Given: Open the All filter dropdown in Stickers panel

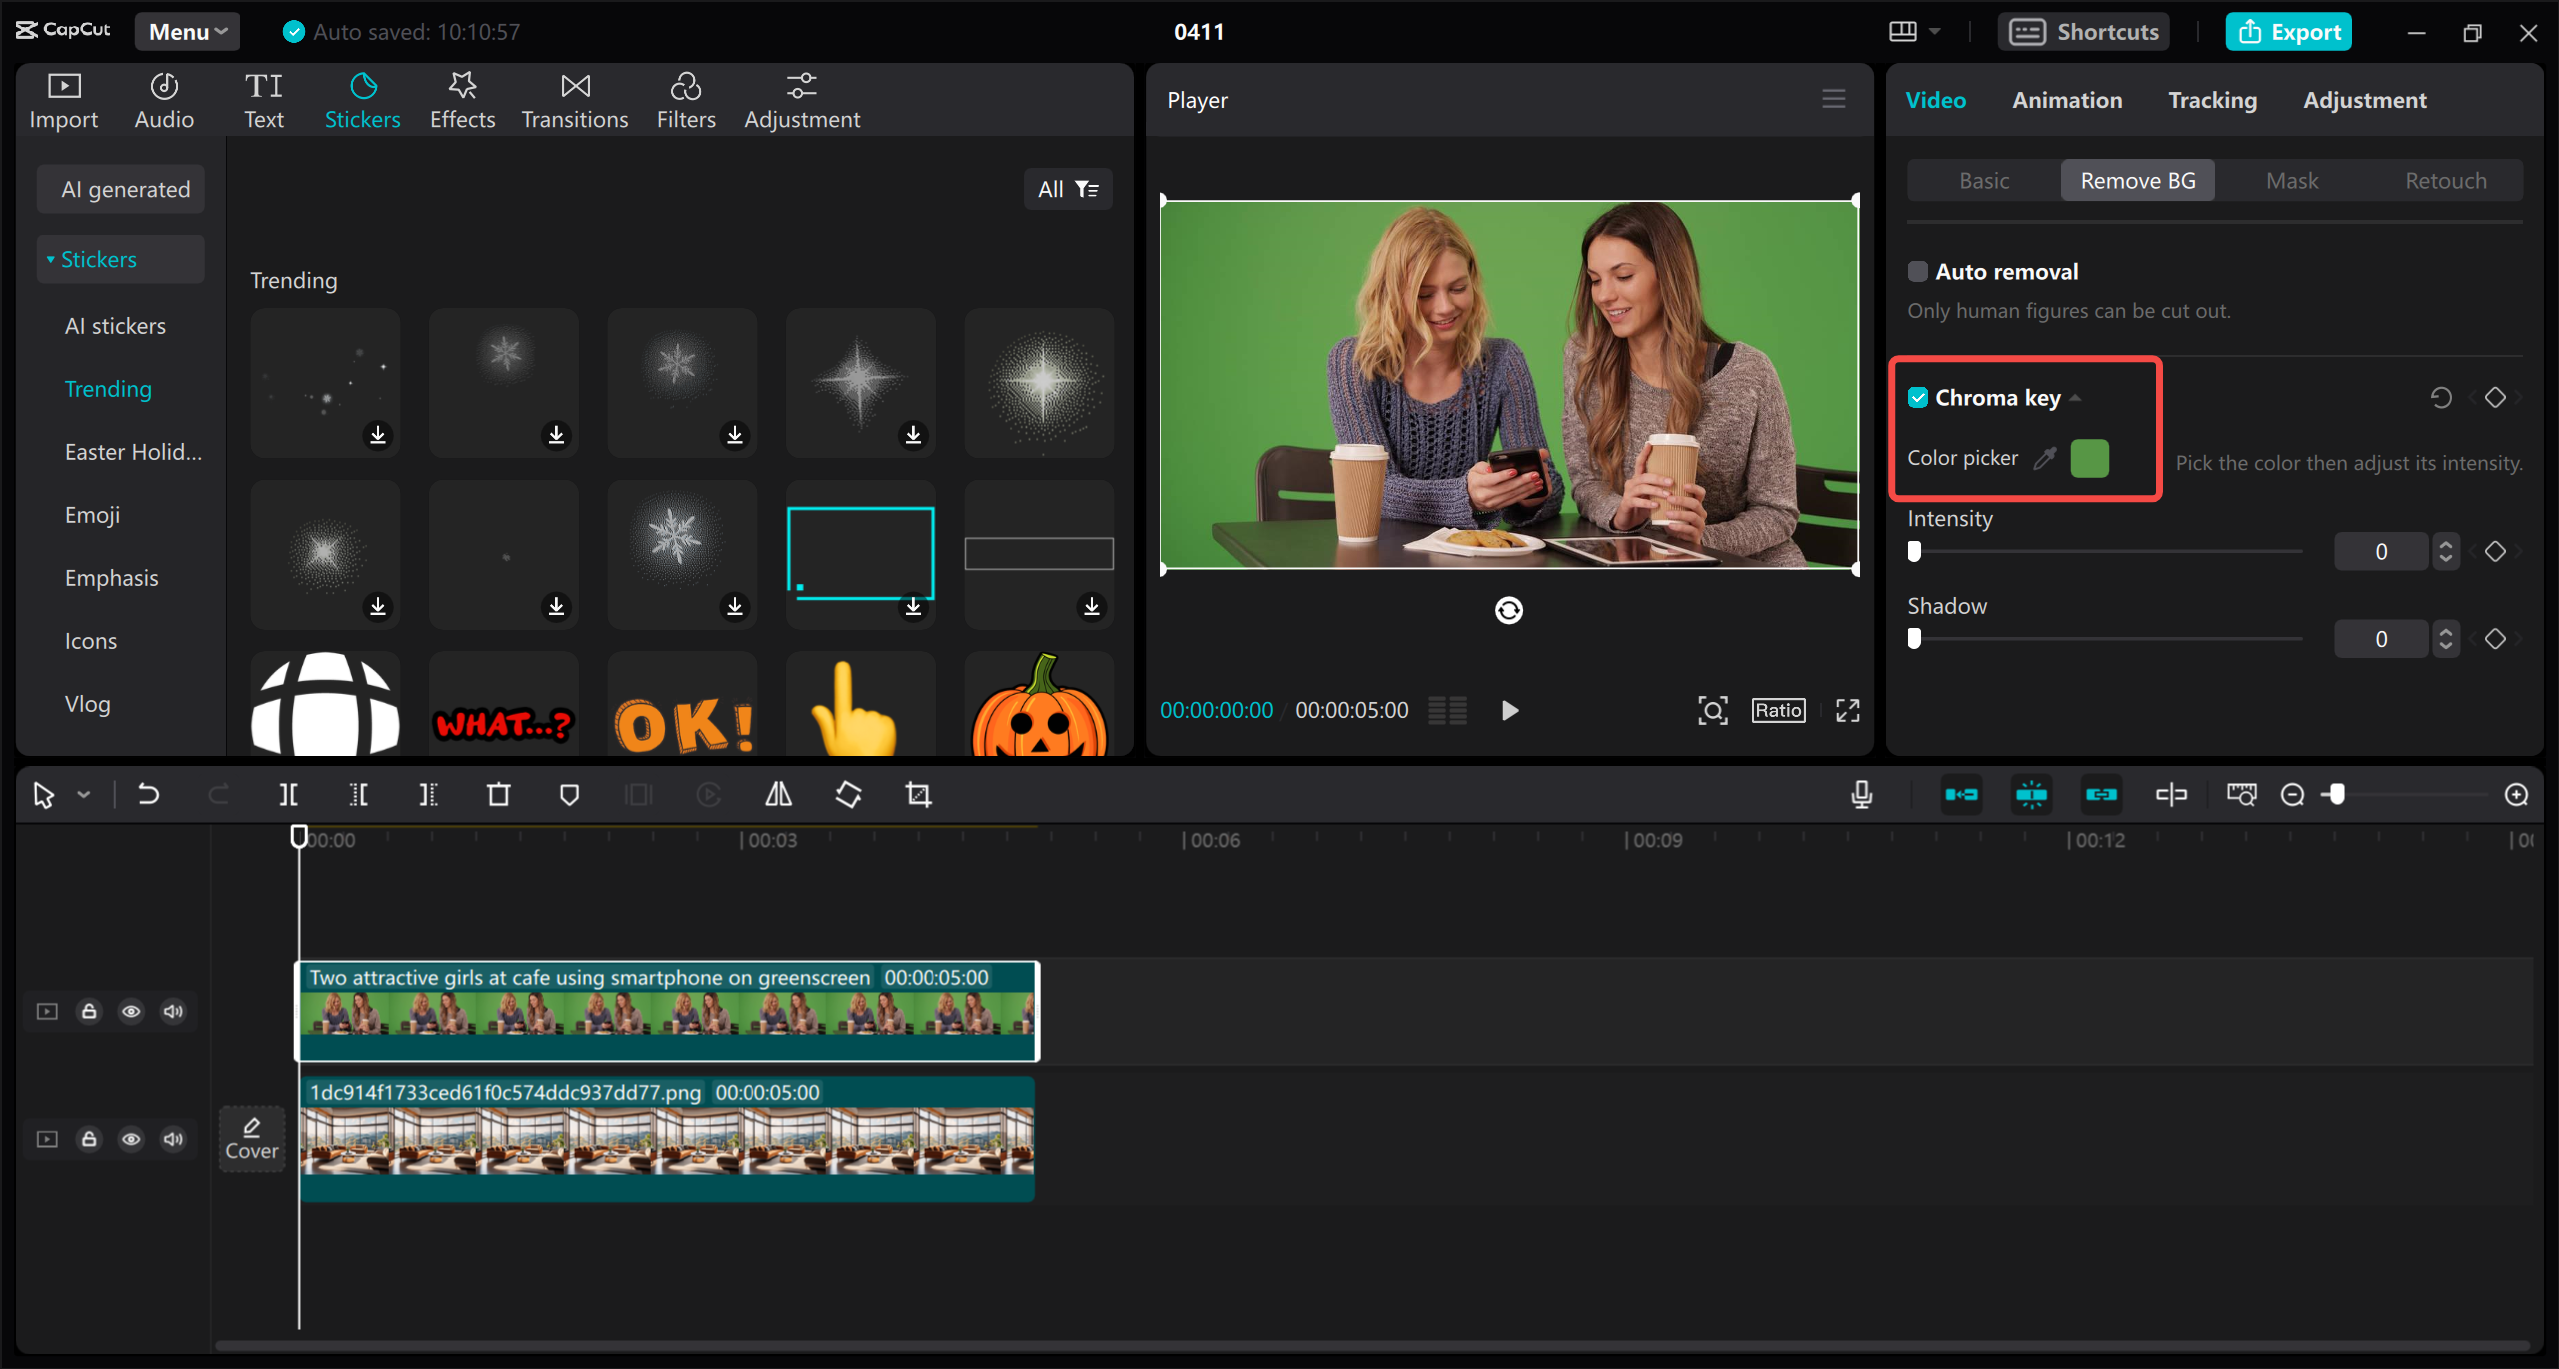Looking at the screenshot, I should click(x=1067, y=188).
